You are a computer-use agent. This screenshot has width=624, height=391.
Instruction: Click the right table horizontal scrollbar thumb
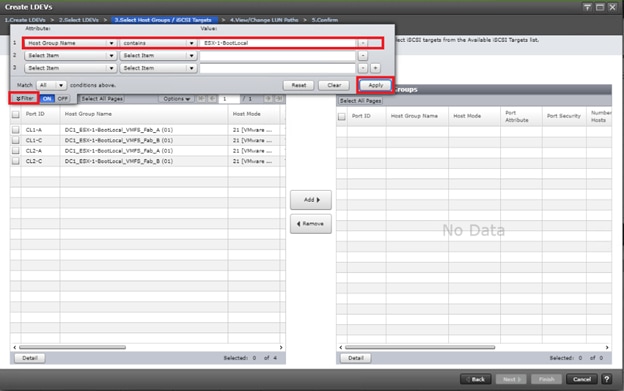click(x=420, y=347)
